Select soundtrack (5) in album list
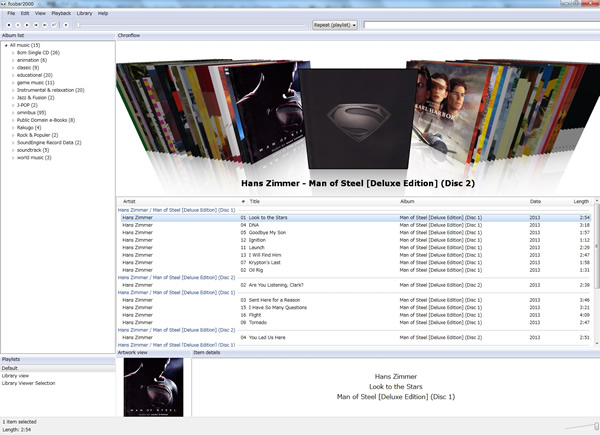 coord(33,150)
